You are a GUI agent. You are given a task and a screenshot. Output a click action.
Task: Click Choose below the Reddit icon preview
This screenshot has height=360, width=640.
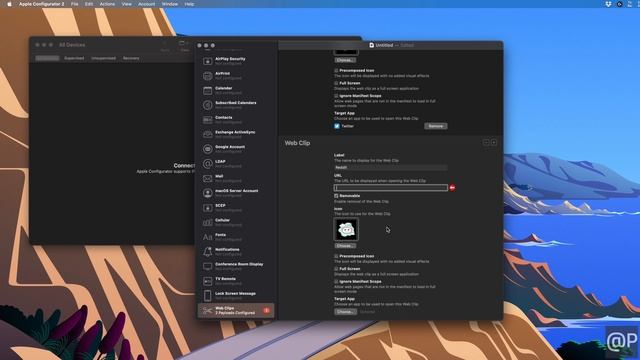[x=345, y=246]
